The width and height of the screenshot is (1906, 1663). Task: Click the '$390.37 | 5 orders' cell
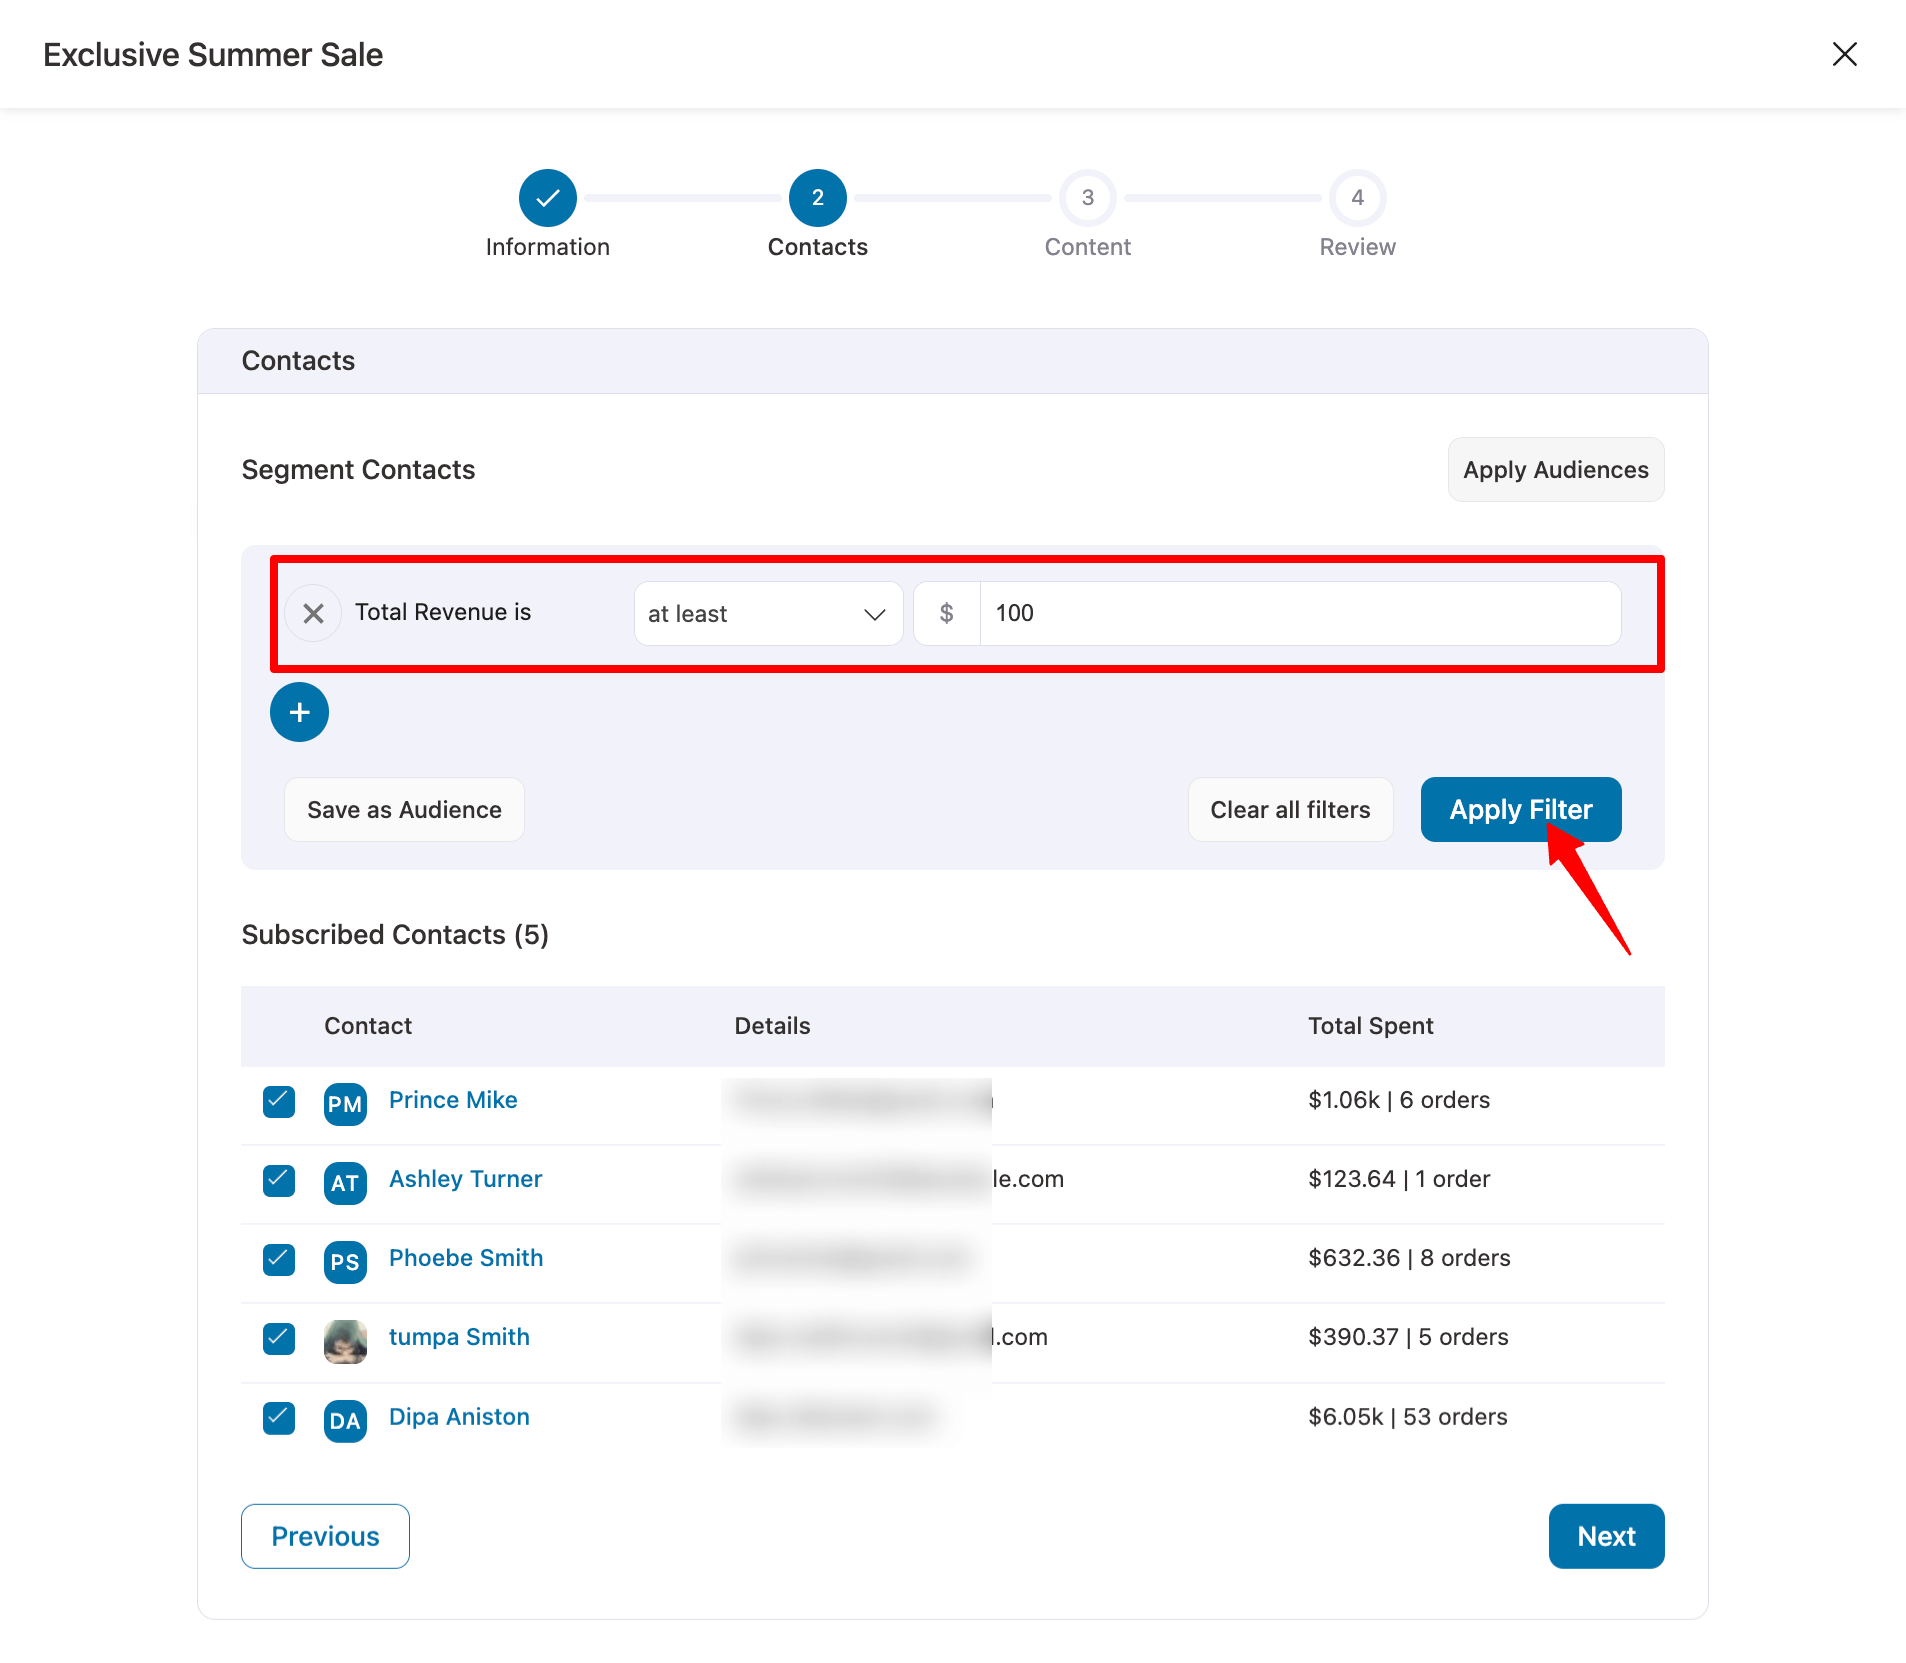point(1408,1337)
